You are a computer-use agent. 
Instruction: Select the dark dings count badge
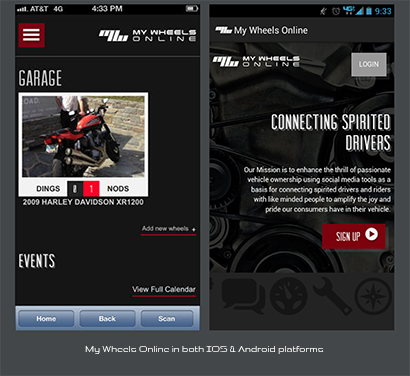75,189
